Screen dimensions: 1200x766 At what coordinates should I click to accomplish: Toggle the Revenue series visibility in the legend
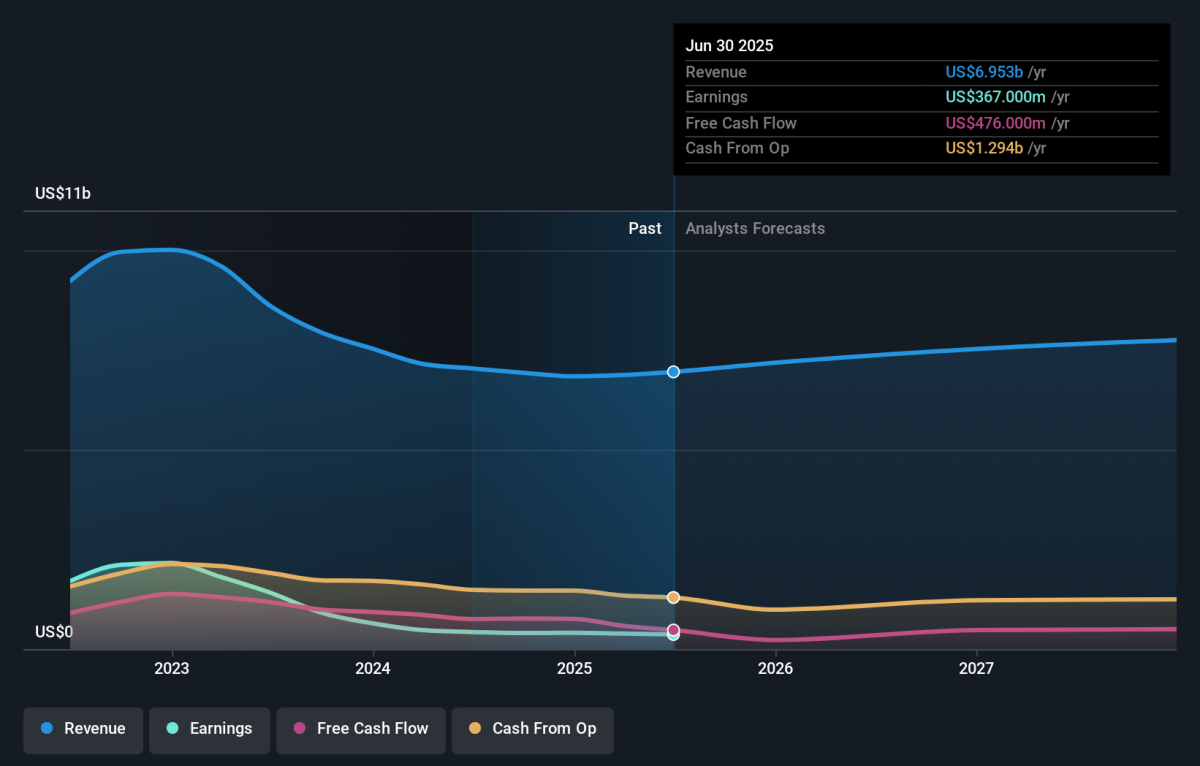tap(83, 729)
